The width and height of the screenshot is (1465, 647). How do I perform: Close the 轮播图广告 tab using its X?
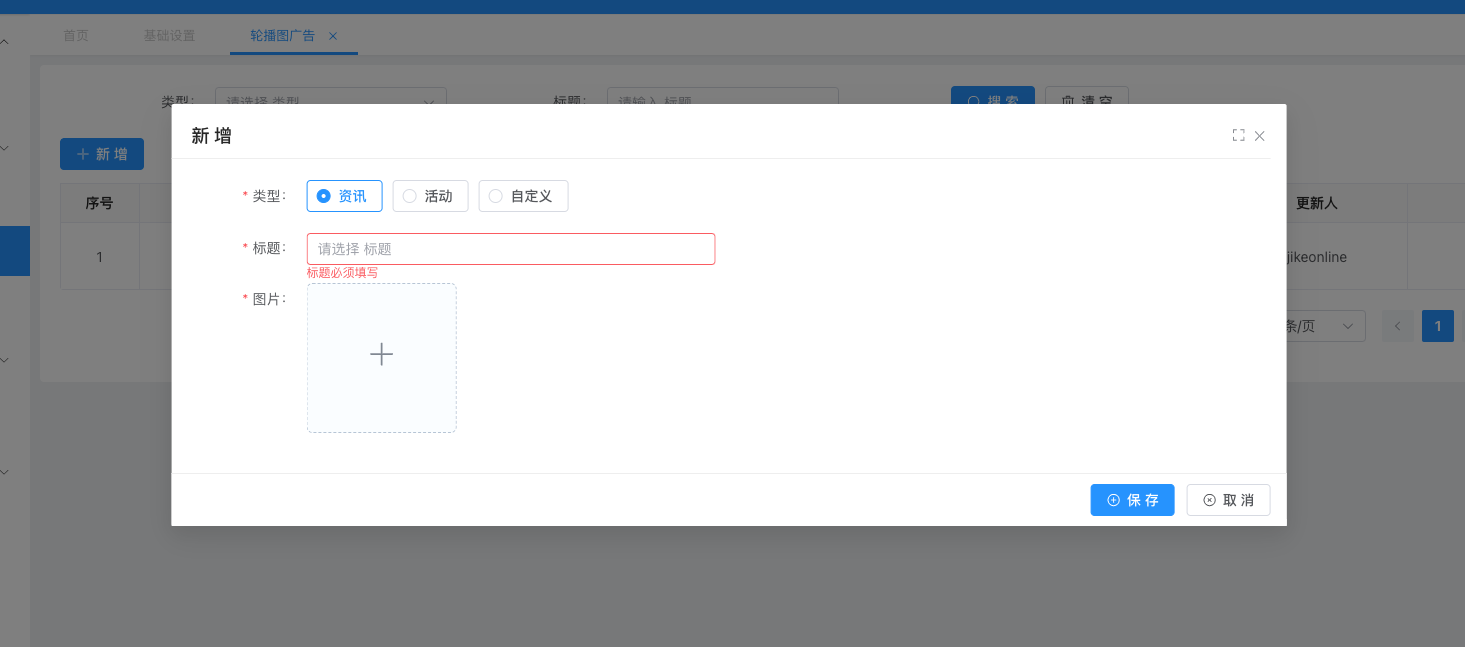tap(333, 36)
